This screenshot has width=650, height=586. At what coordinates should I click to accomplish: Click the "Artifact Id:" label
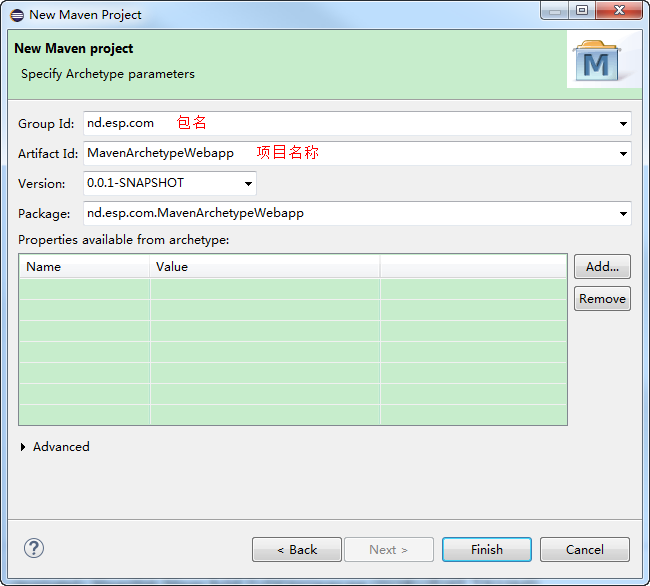(48, 154)
